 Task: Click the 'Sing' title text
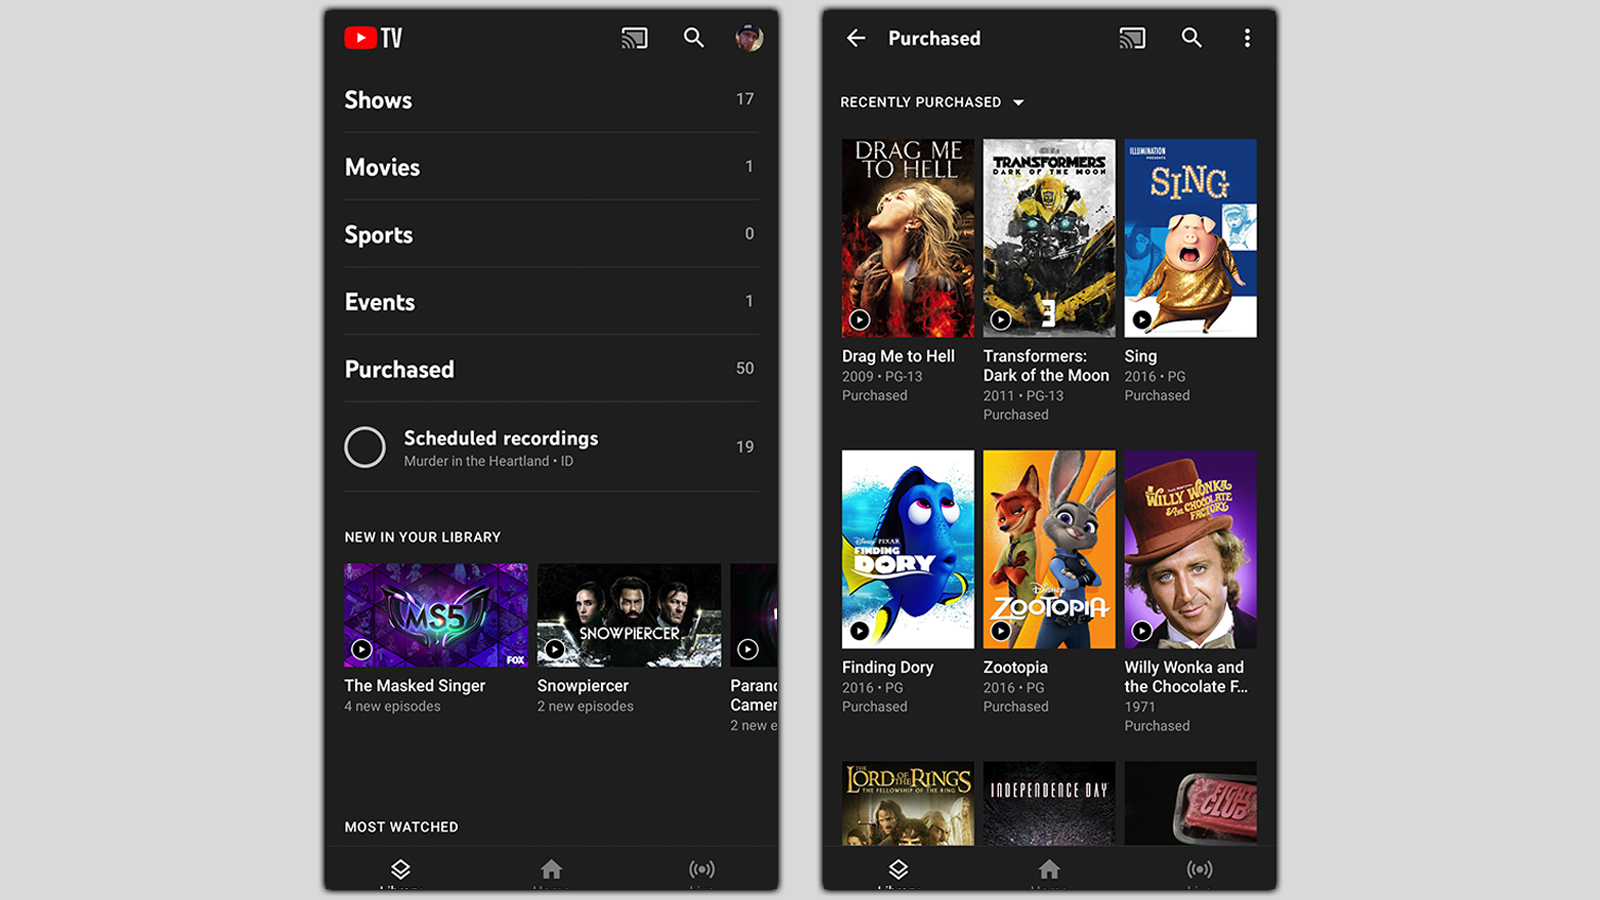[x=1140, y=356]
